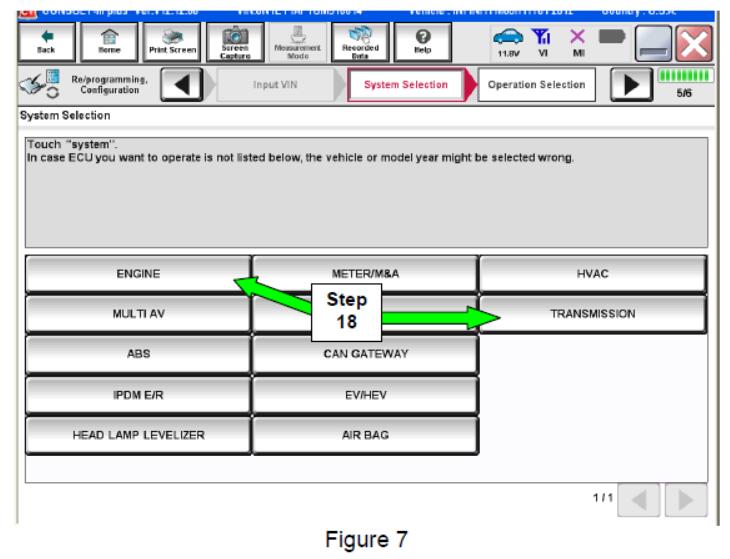Select the ENGINE system
This screenshot has width=730, height=559.
[x=138, y=274]
